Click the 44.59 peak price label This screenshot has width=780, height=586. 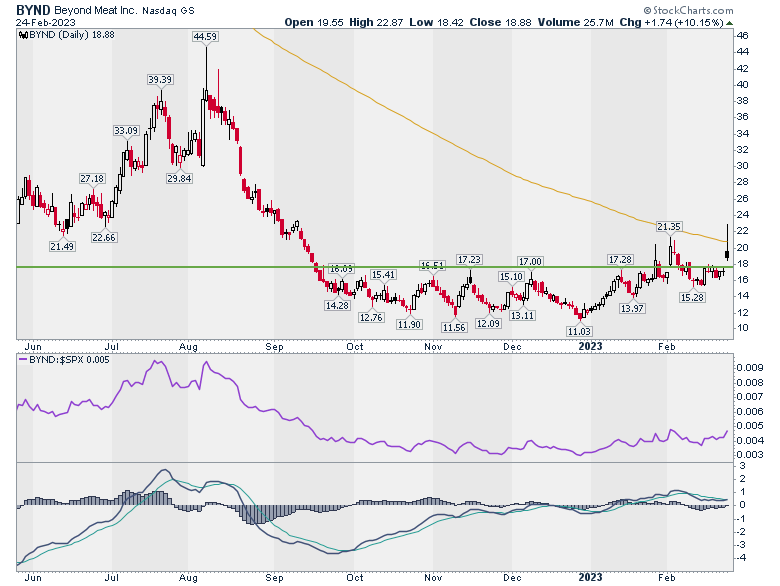pyautogui.click(x=205, y=37)
